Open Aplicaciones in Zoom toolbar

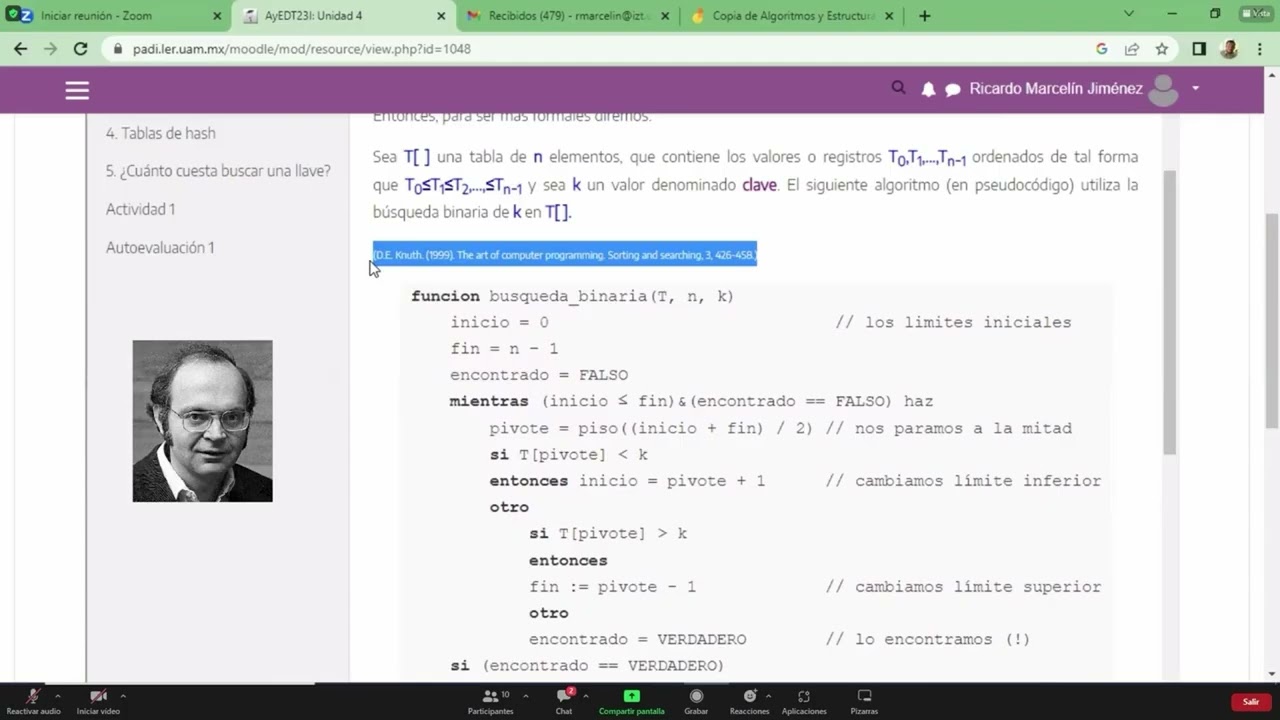pos(804,701)
